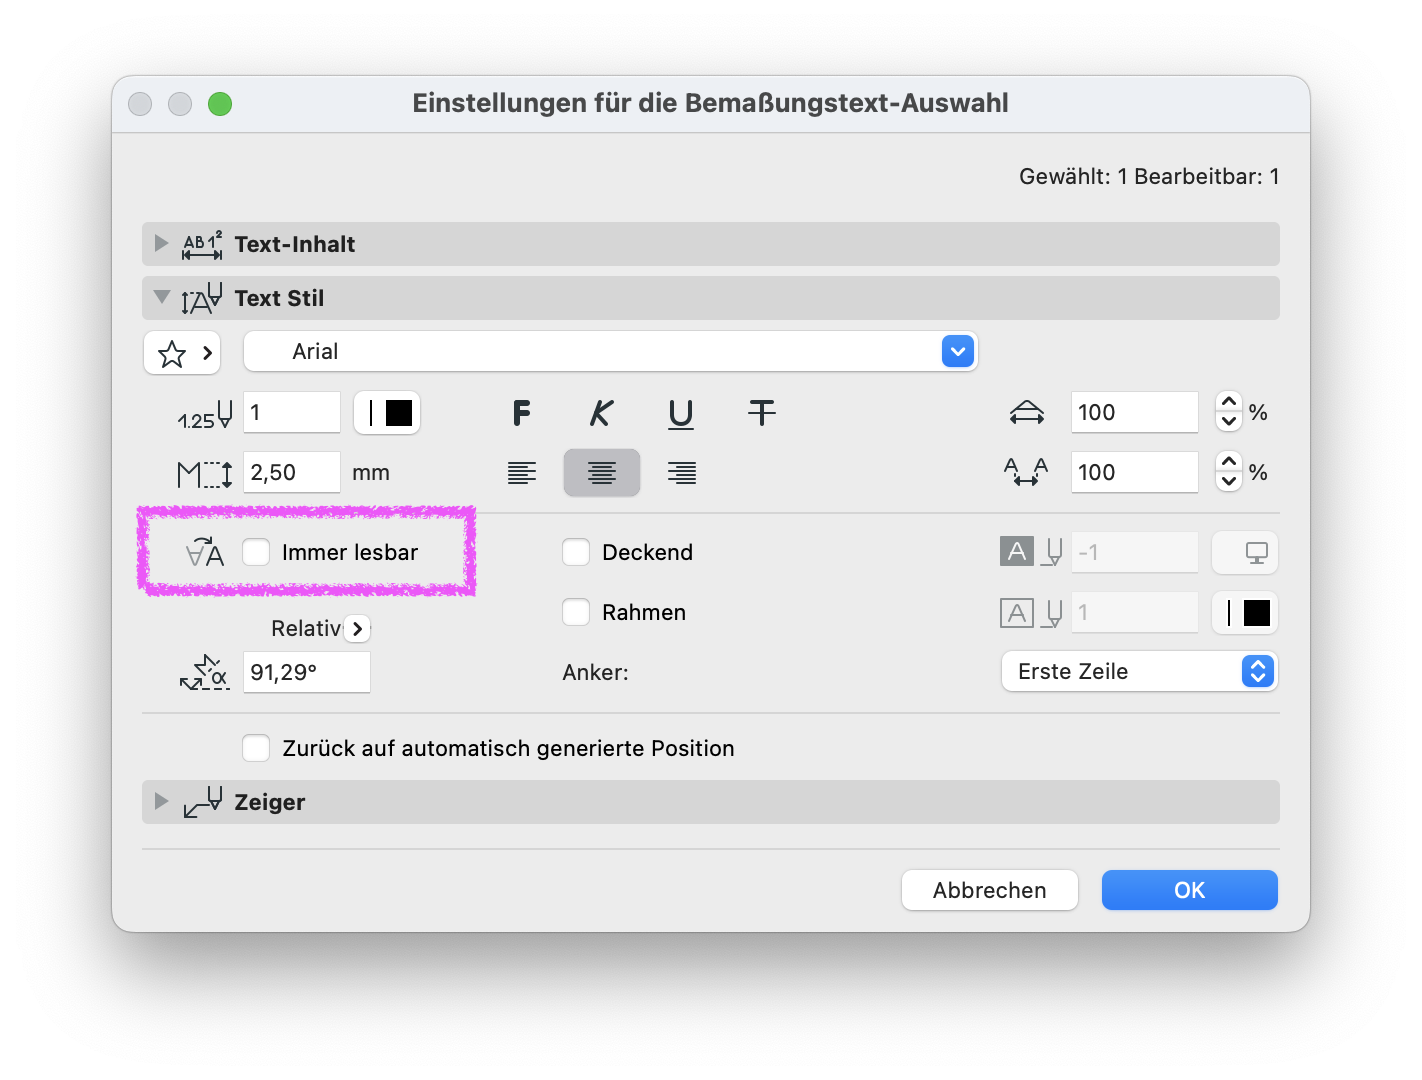Click the green zoom window button
This screenshot has width=1422, height=1080.
[x=220, y=104]
